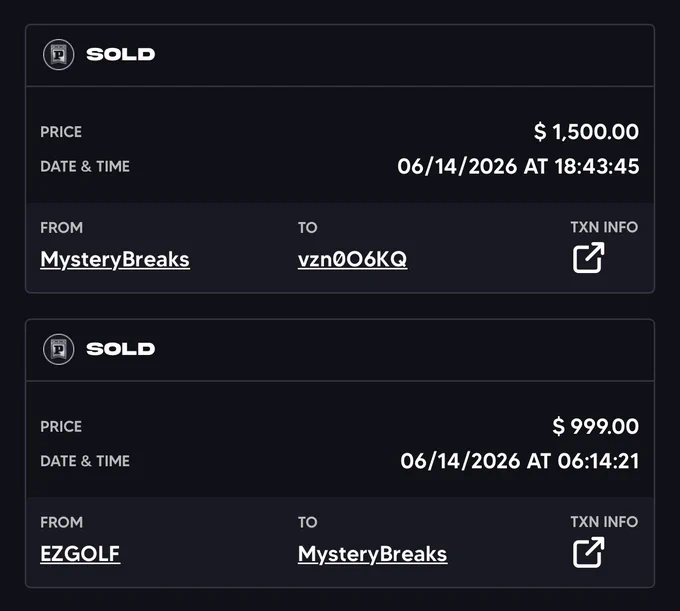The height and width of the screenshot is (611, 680).
Task: Select the SOLD heading of the $999.00 sale
Action: (121, 349)
